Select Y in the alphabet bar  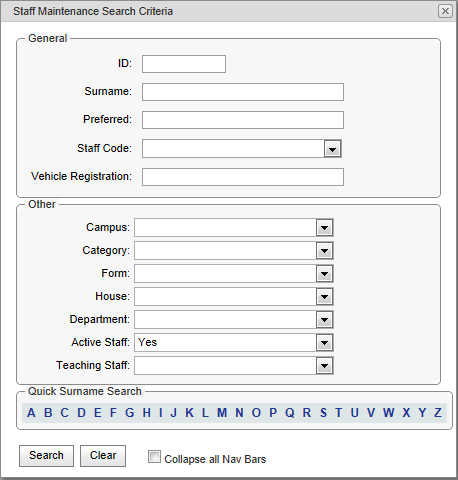click(422, 413)
